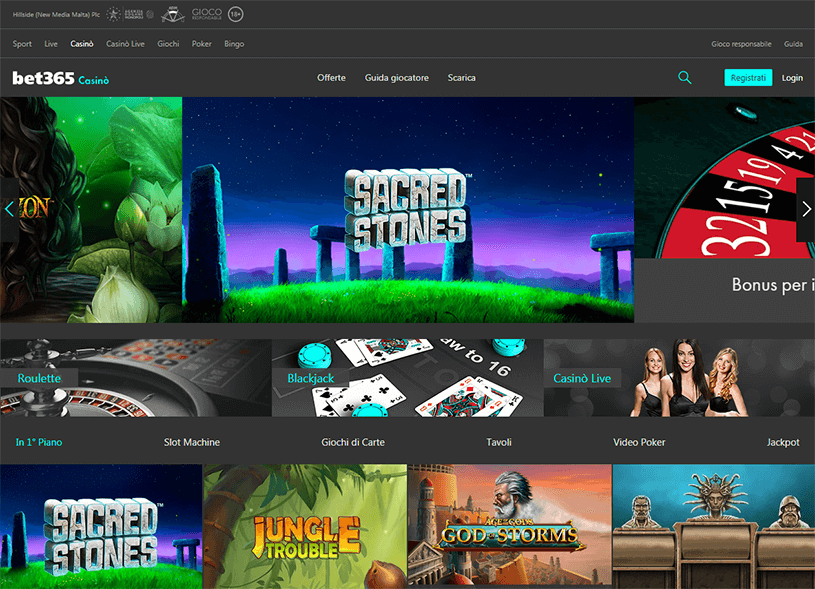815x589 pixels.
Task: Go to previous carousel slide arrow
Action: 9,210
